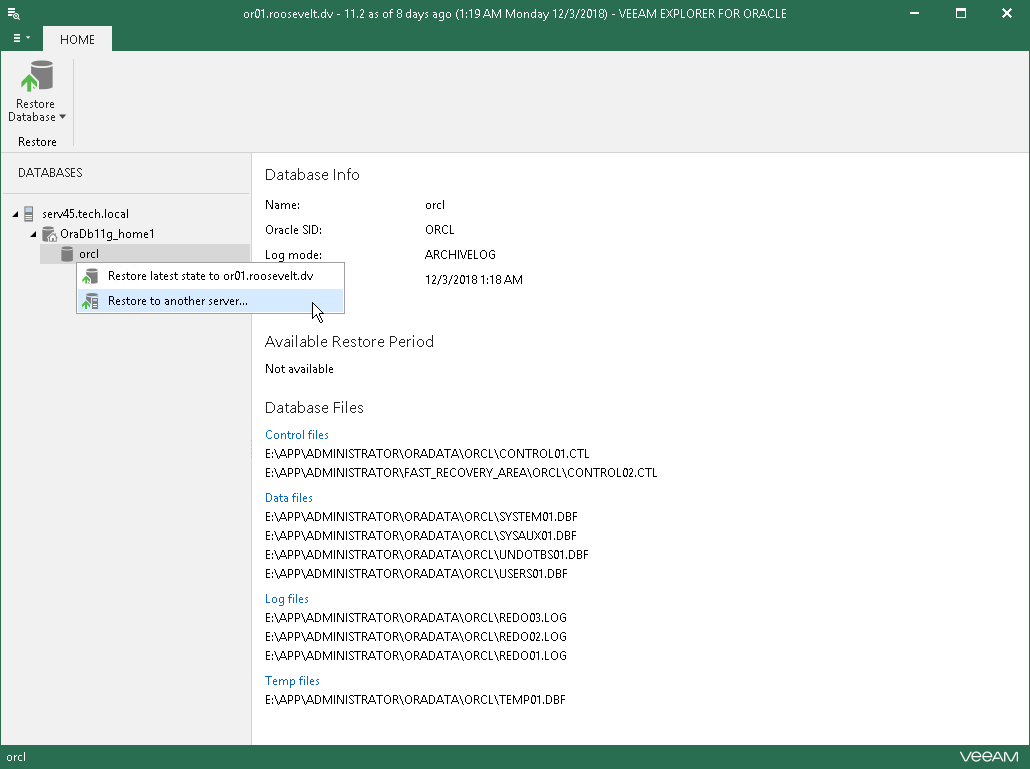Click the Log files heading link
Image resolution: width=1030 pixels, height=769 pixels.
pos(286,599)
